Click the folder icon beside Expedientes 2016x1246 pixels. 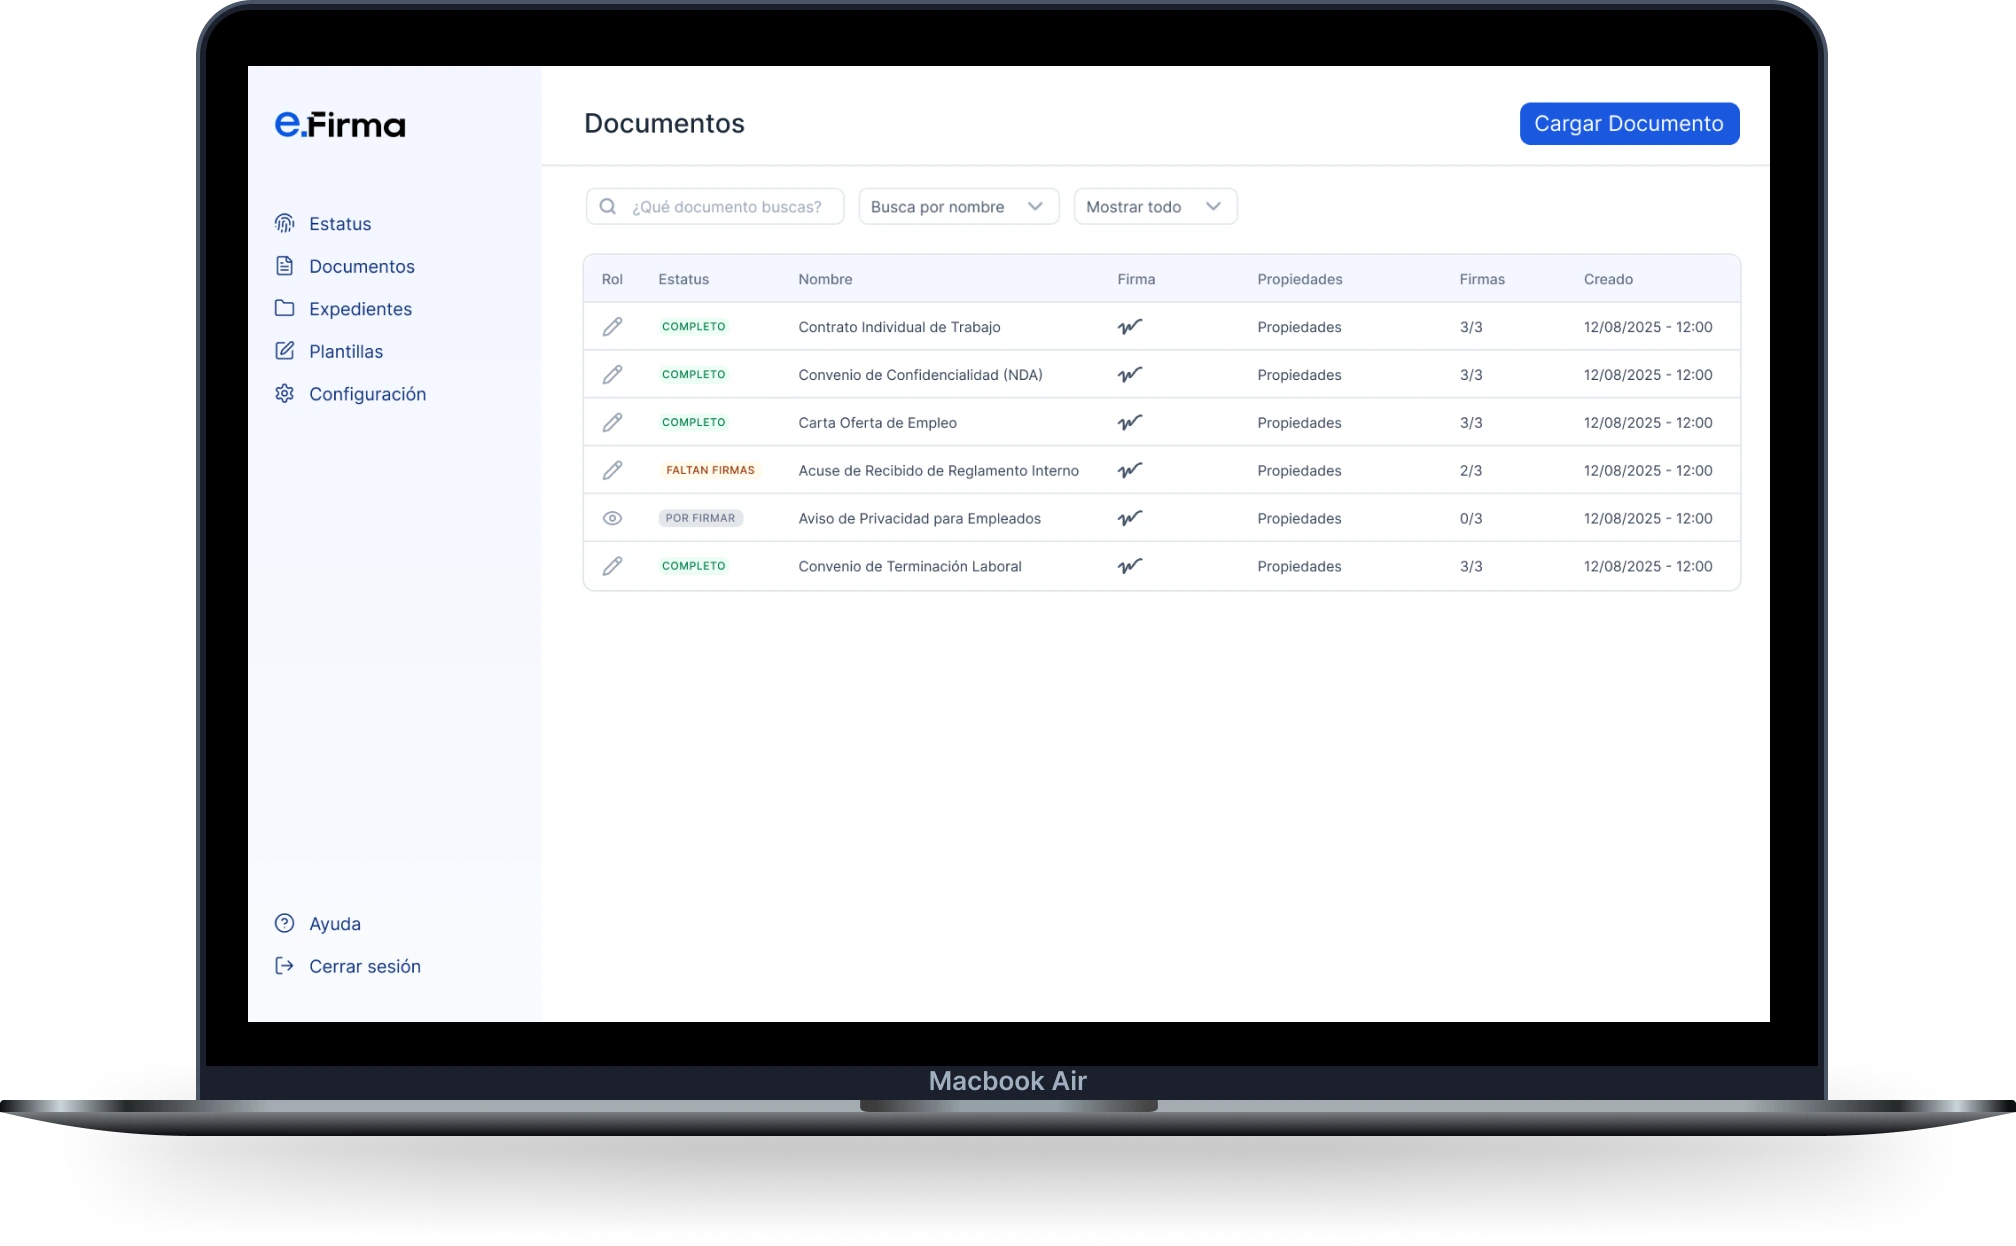click(285, 308)
